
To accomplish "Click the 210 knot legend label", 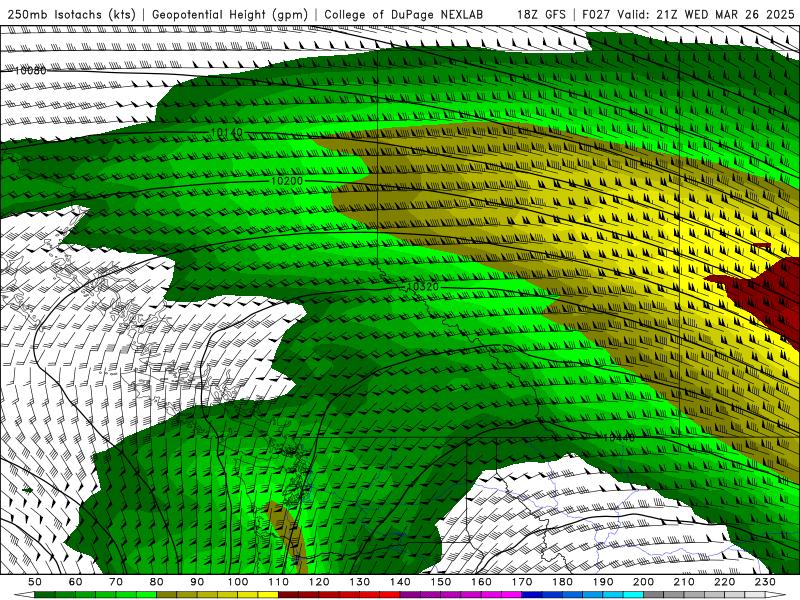I will tap(684, 582).
